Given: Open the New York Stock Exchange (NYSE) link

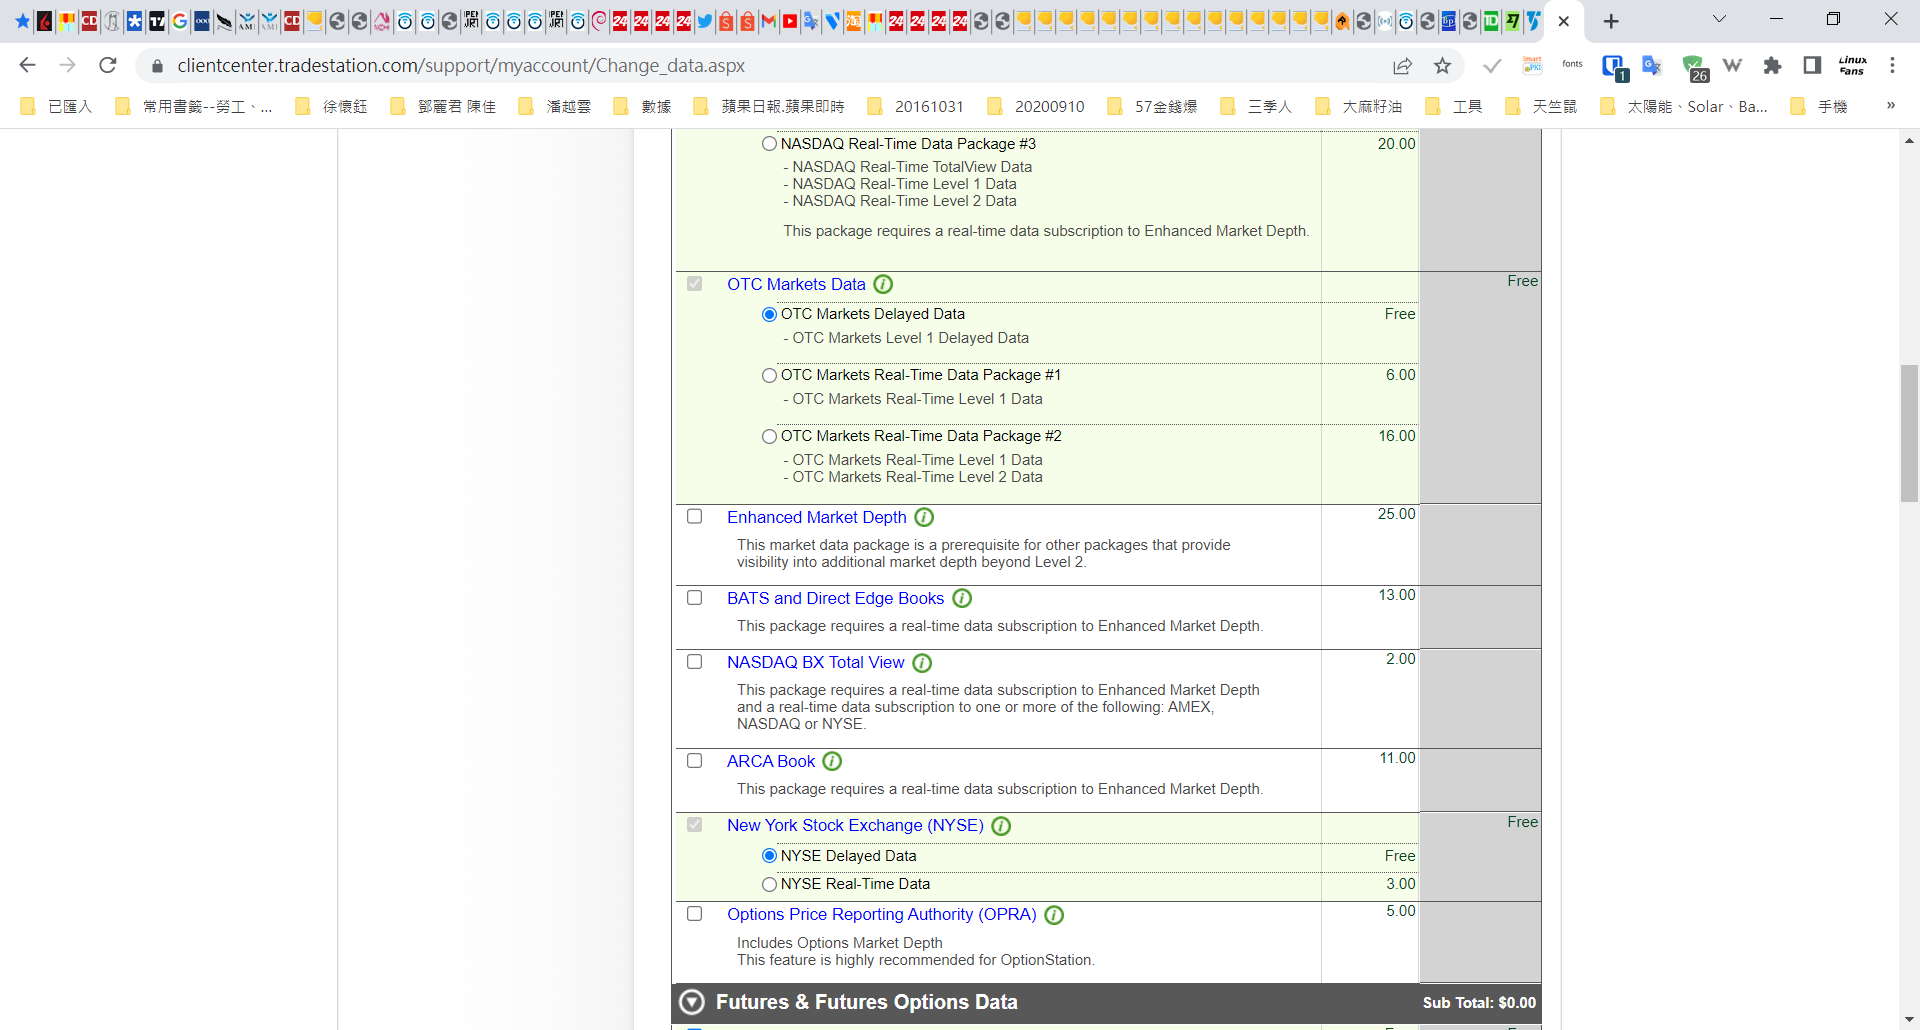Looking at the screenshot, I should click(x=855, y=826).
